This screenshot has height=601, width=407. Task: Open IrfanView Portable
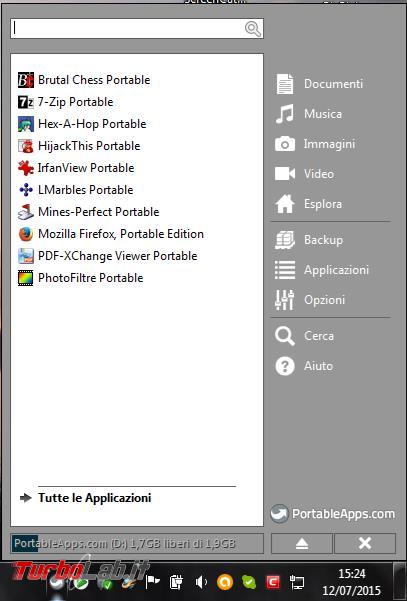(76, 168)
